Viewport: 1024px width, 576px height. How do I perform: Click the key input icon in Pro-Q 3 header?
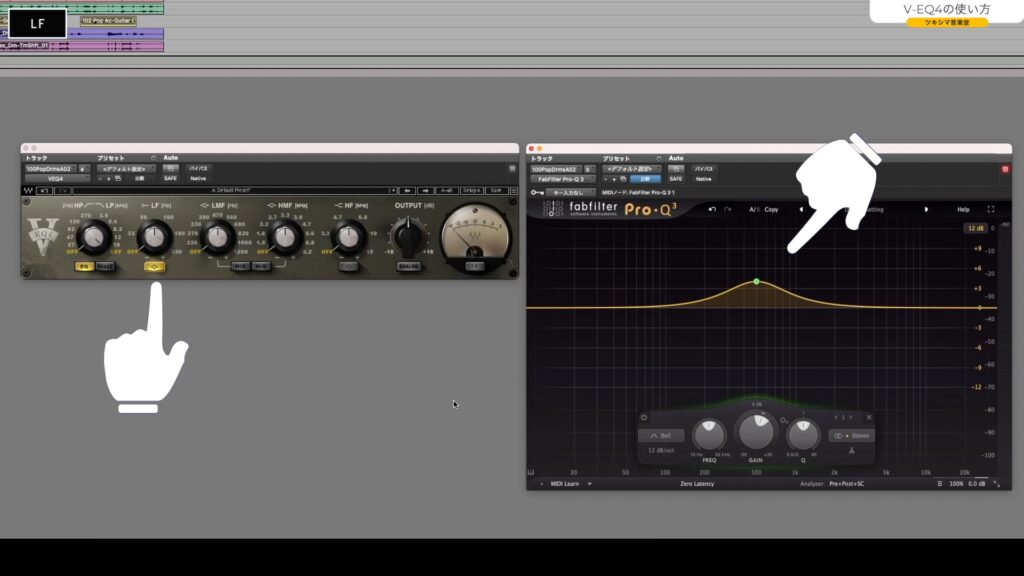(537, 193)
